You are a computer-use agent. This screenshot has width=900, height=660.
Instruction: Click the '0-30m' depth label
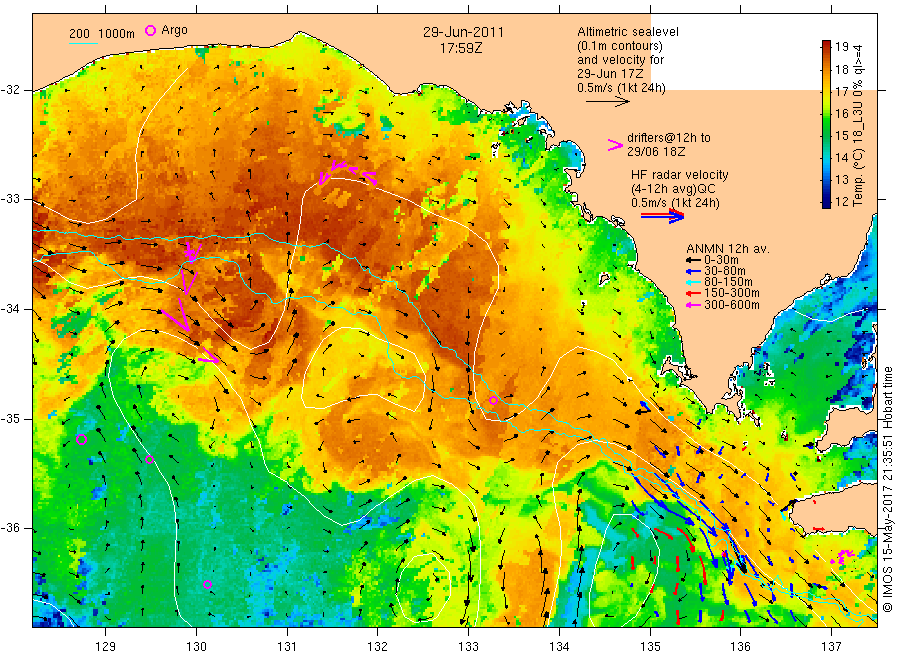pyautogui.click(x=721, y=261)
